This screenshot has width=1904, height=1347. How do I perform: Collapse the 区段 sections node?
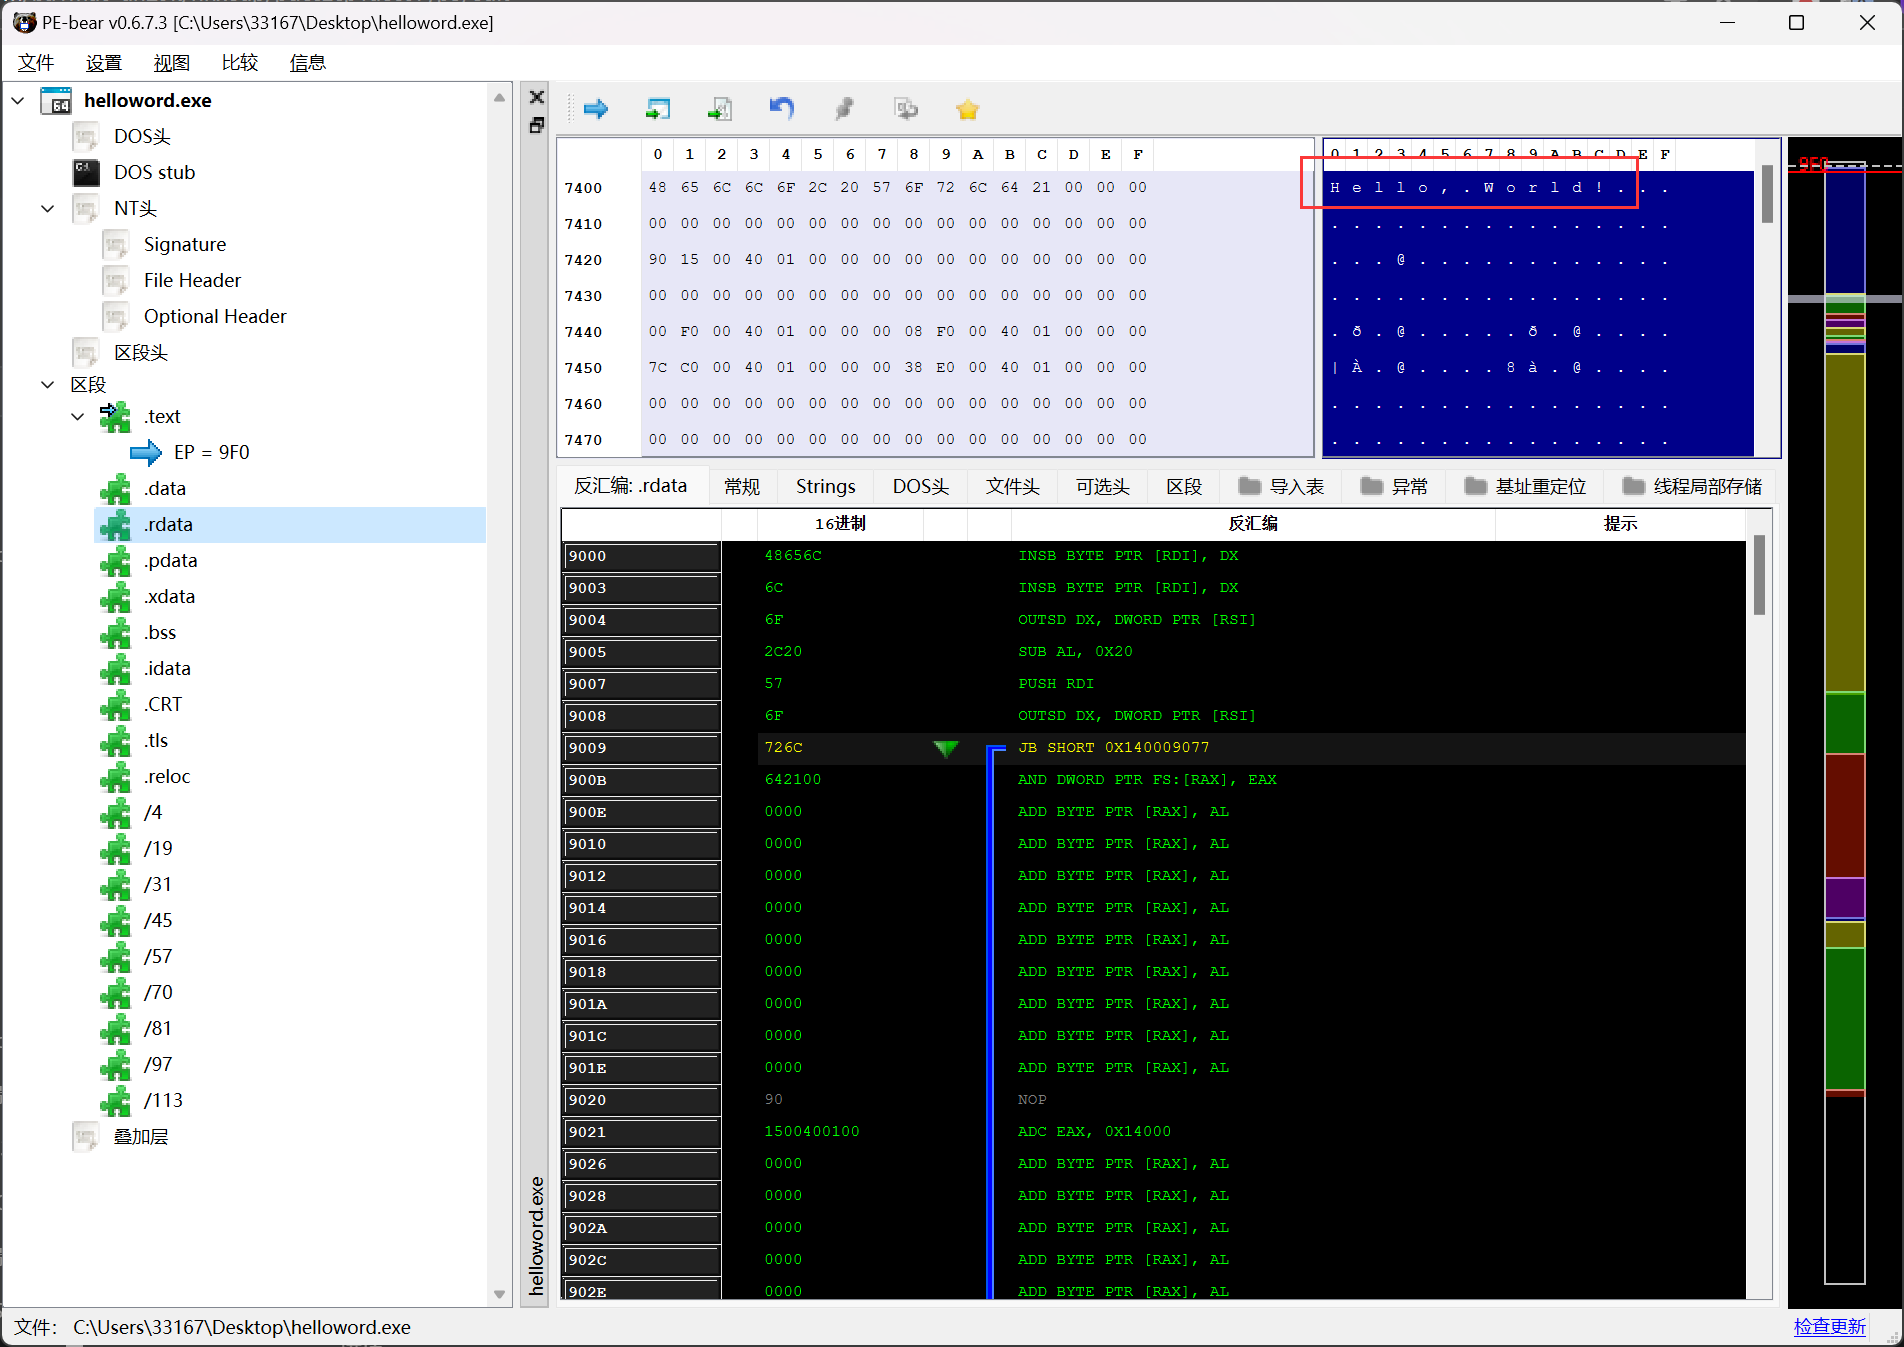pyautogui.click(x=47, y=384)
